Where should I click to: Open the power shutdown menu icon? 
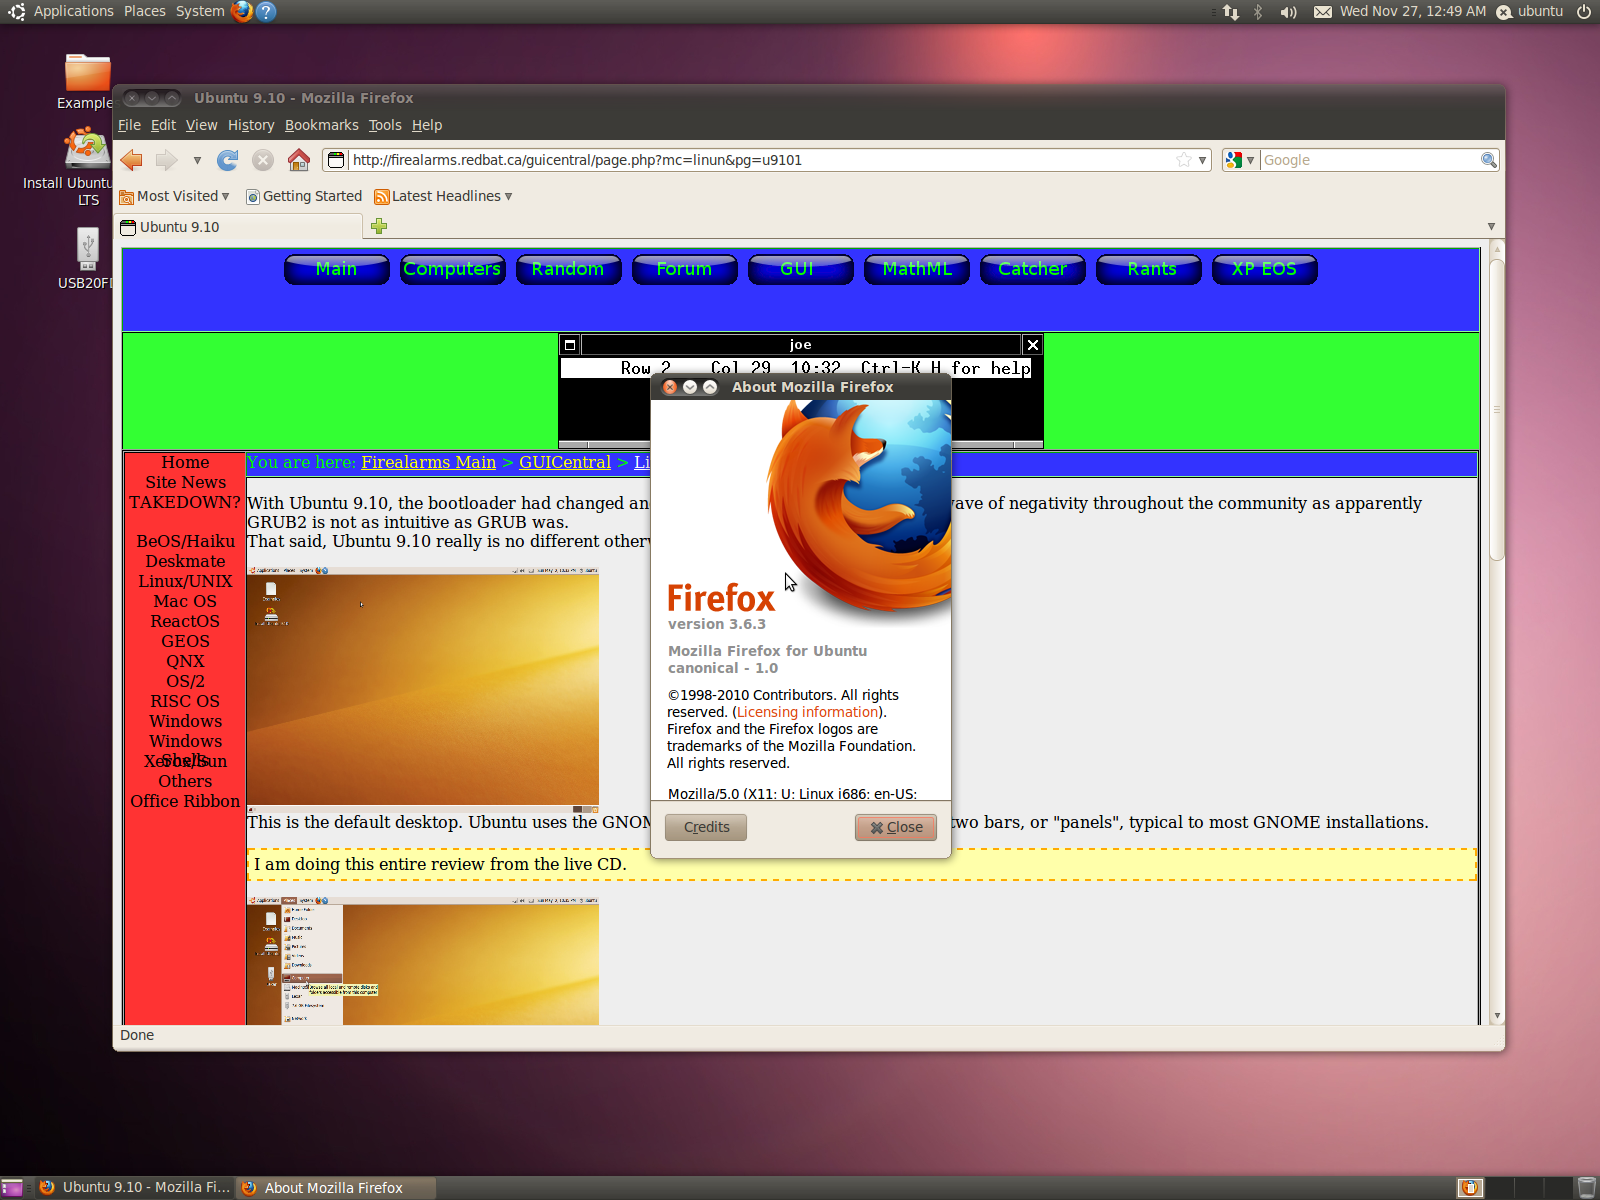(1584, 12)
